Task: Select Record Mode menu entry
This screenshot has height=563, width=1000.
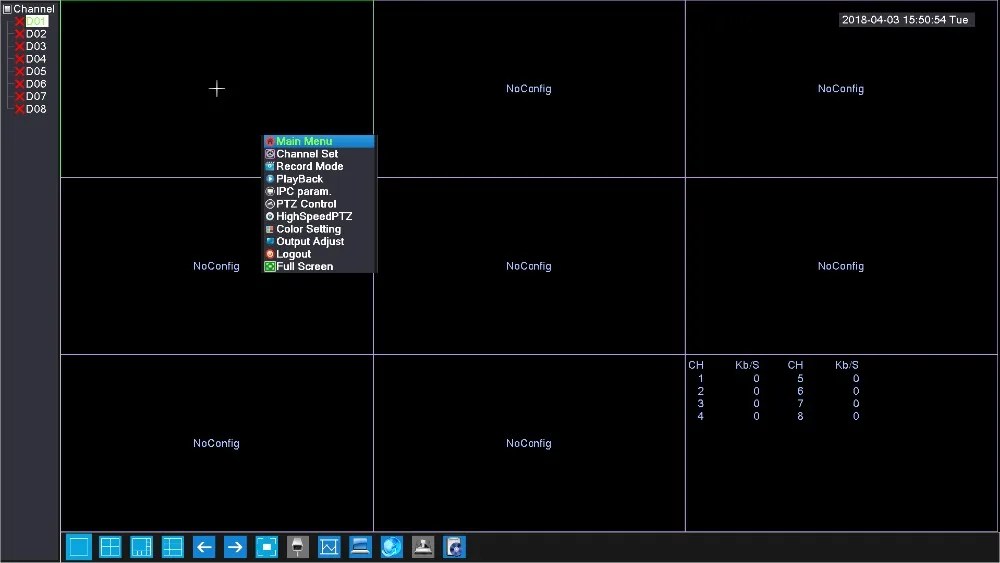Action: click(319, 166)
